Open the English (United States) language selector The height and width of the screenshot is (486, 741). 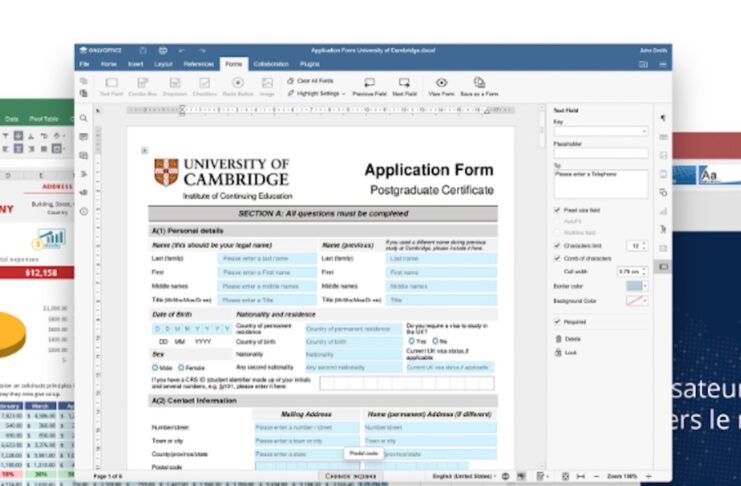[x=464, y=476]
